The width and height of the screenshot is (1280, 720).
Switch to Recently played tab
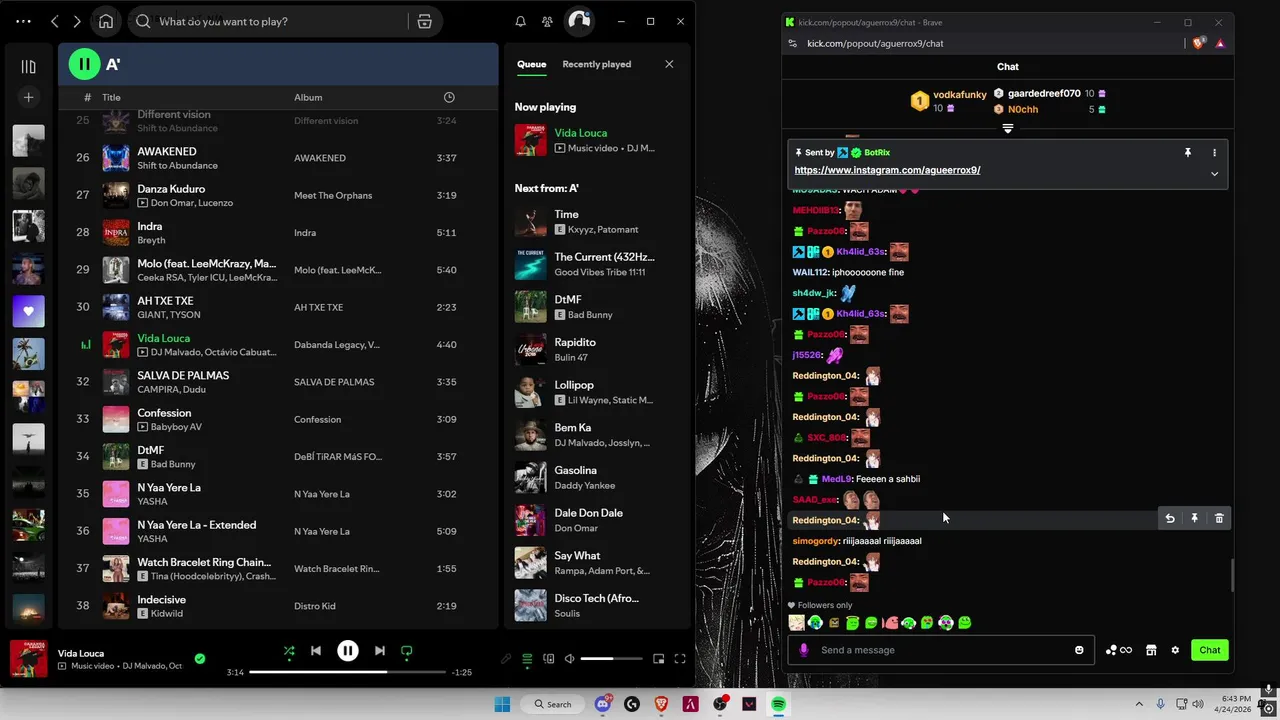pos(596,64)
